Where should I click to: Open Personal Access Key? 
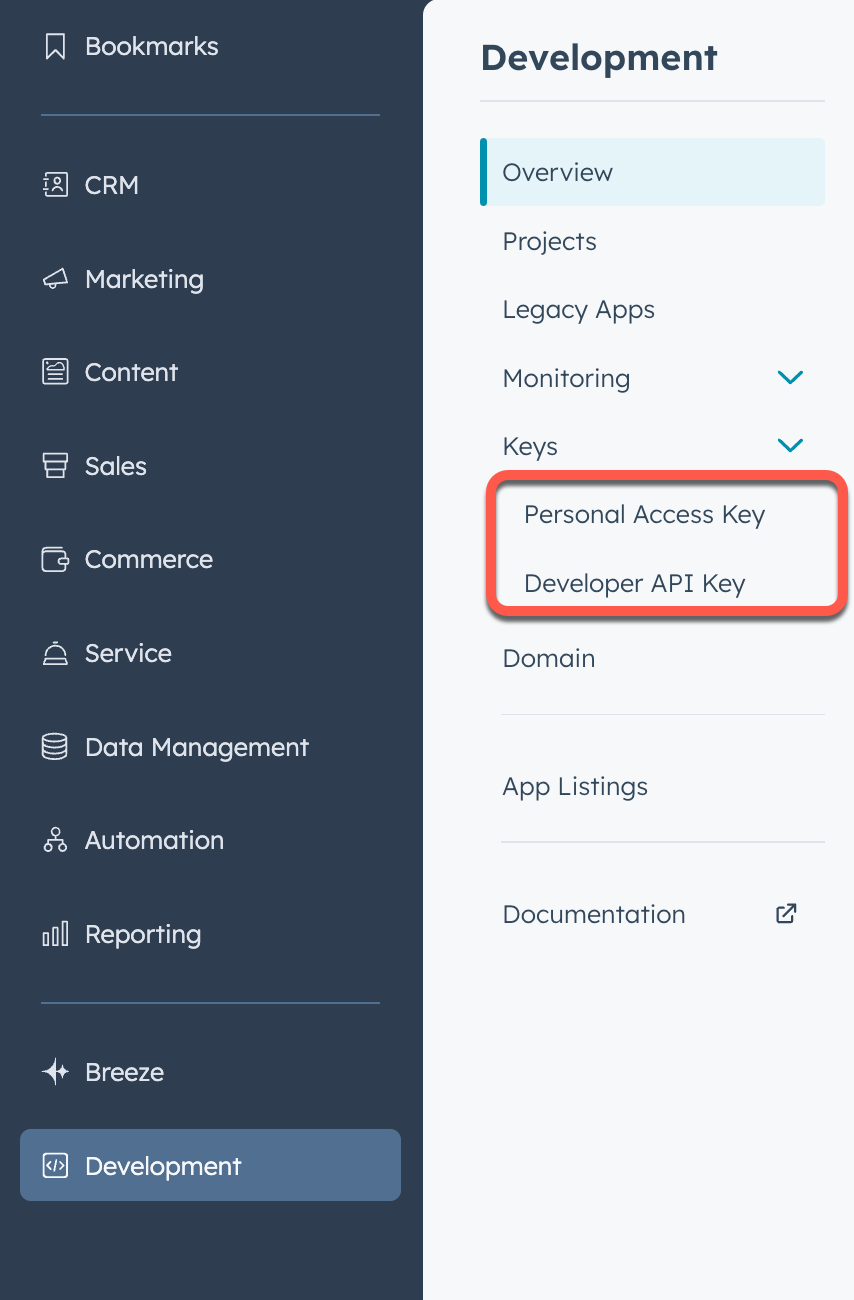(644, 515)
